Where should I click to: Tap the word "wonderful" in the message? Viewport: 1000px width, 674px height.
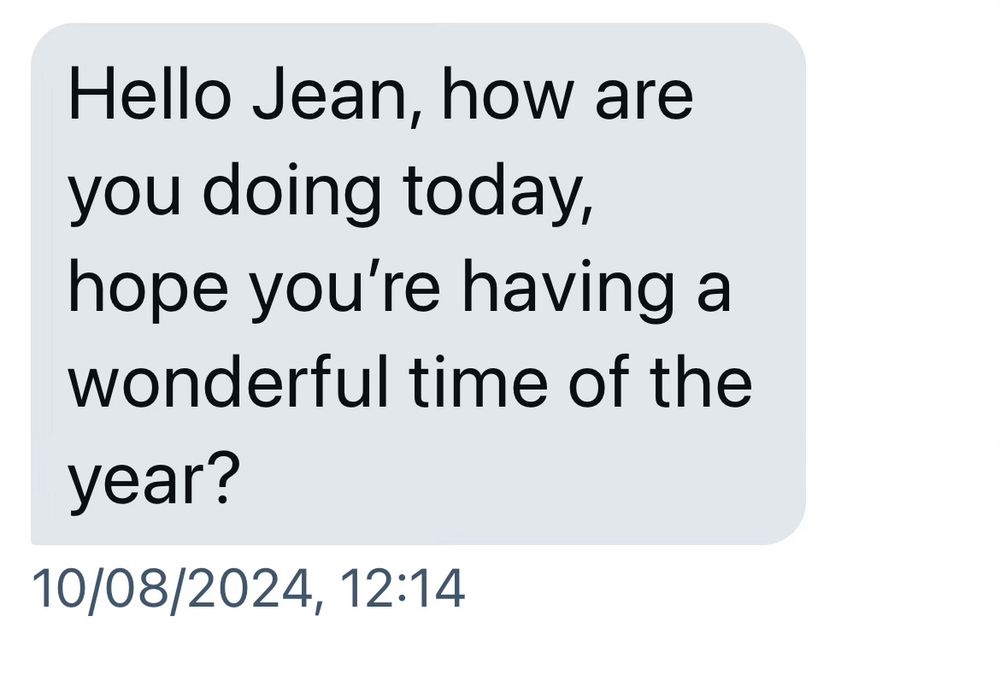(228, 383)
